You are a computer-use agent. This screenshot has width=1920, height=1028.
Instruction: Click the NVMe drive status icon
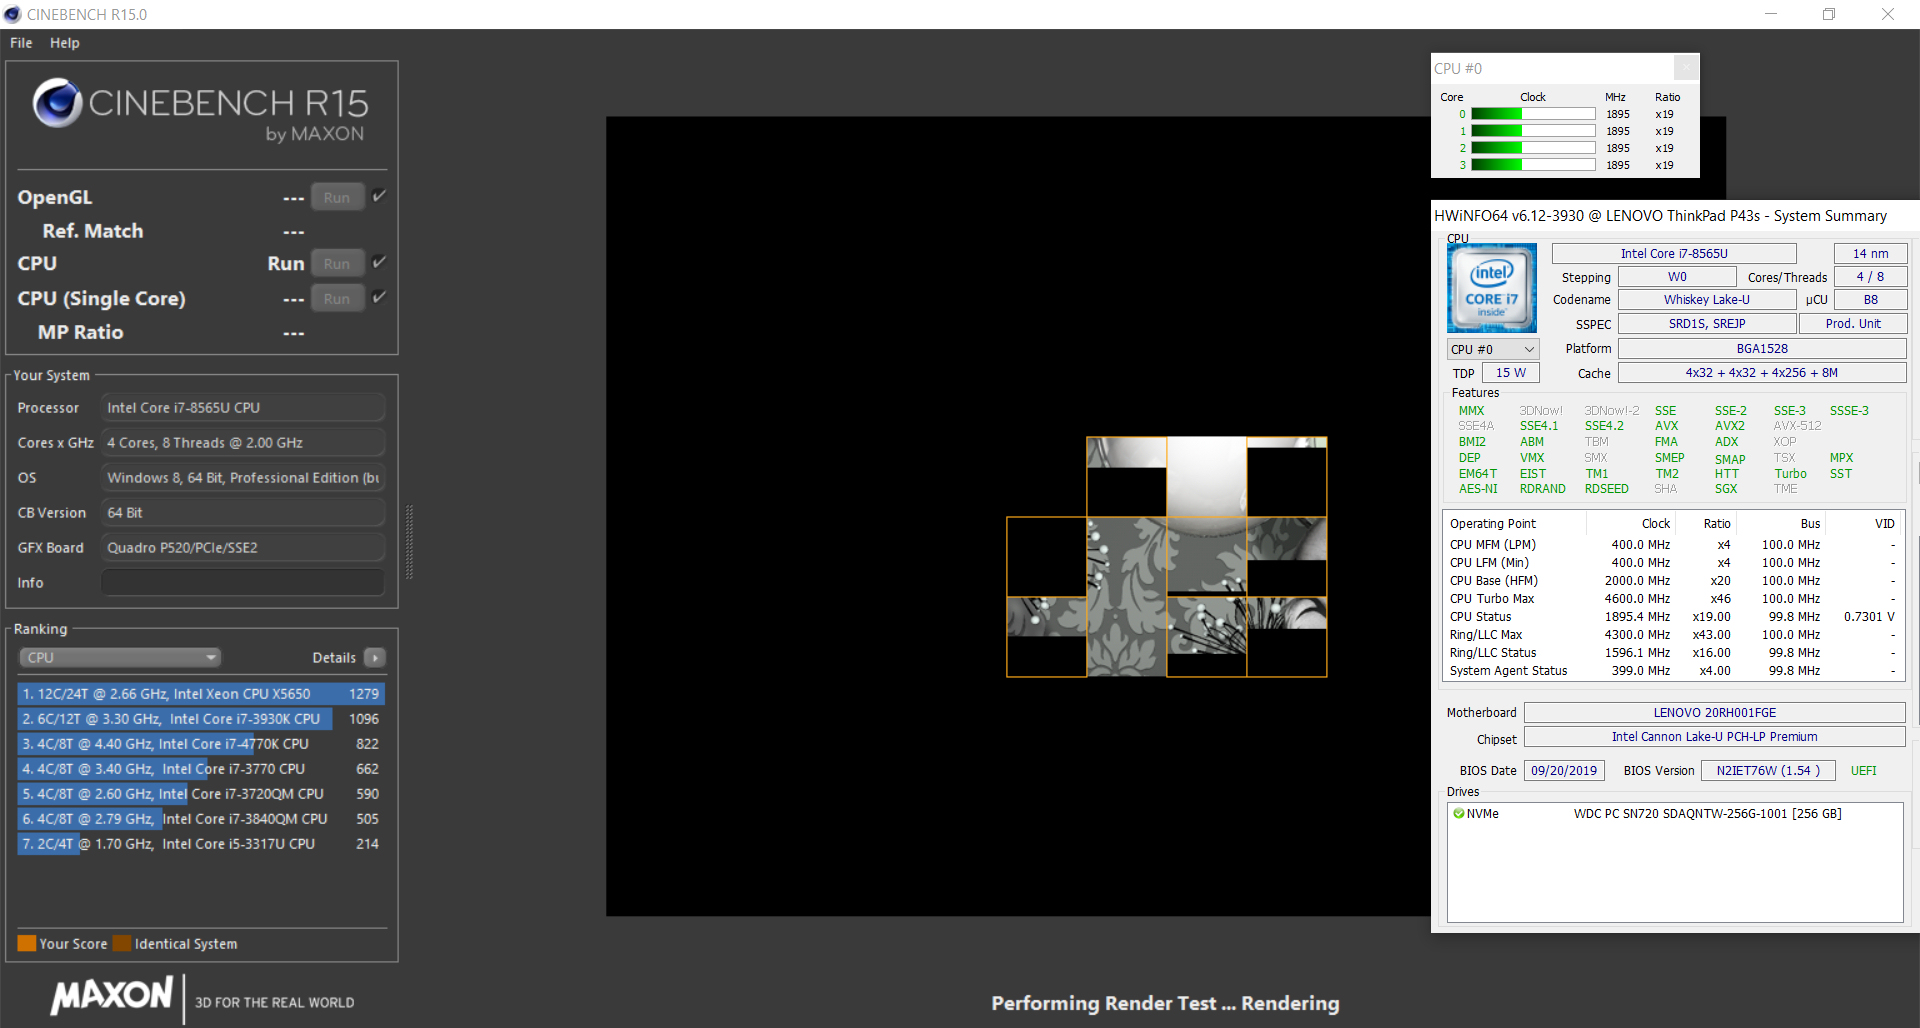coord(1459,814)
